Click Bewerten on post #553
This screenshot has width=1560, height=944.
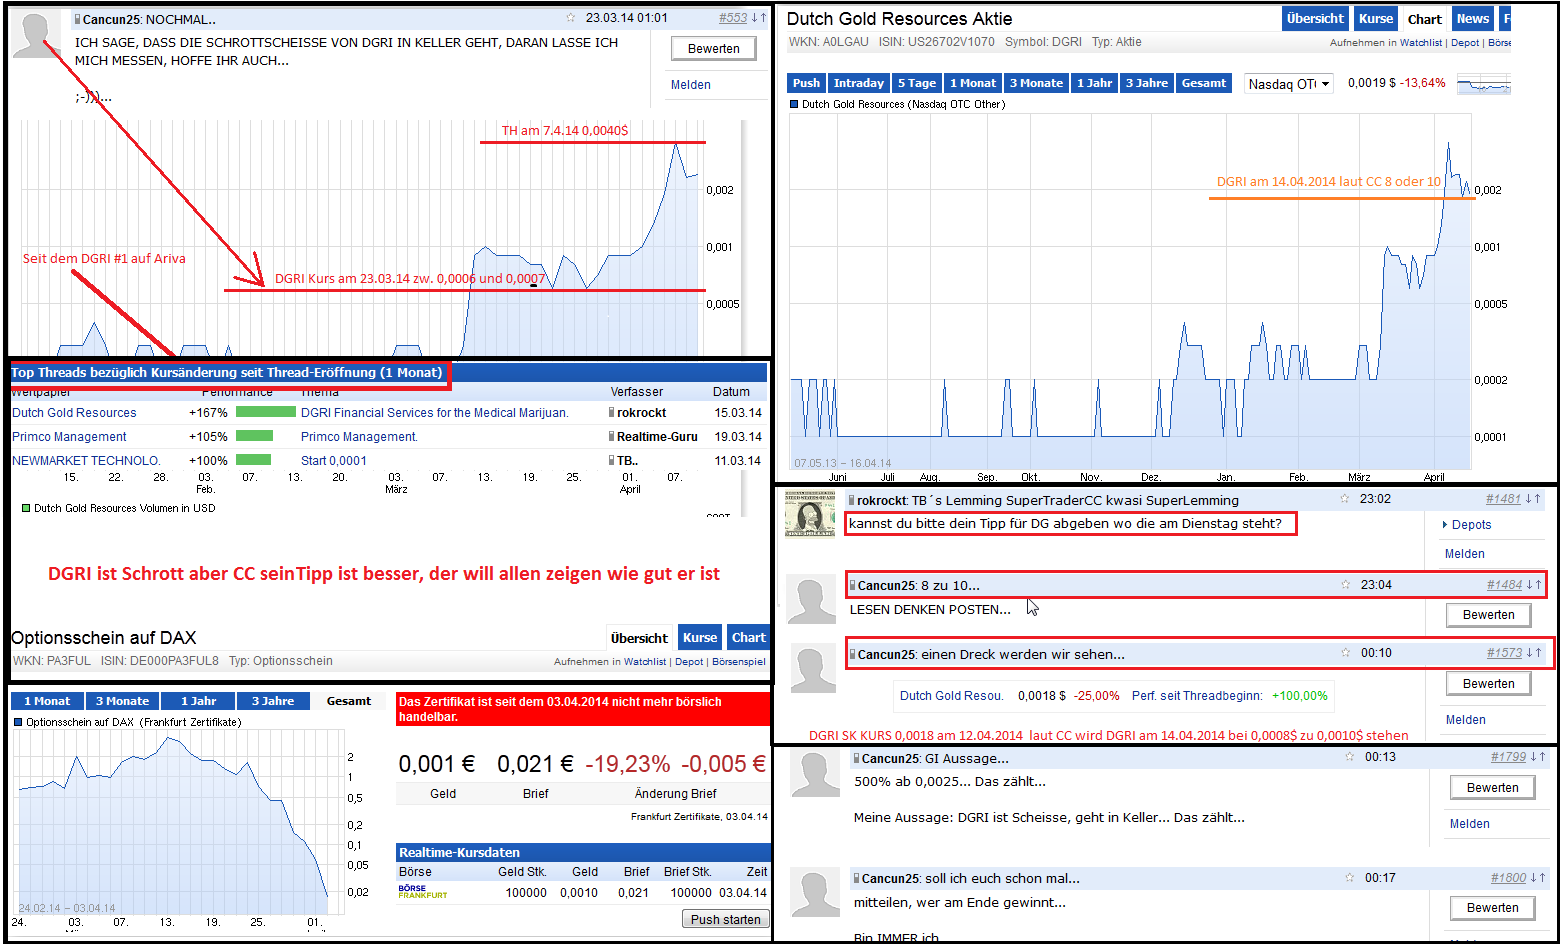pos(714,48)
